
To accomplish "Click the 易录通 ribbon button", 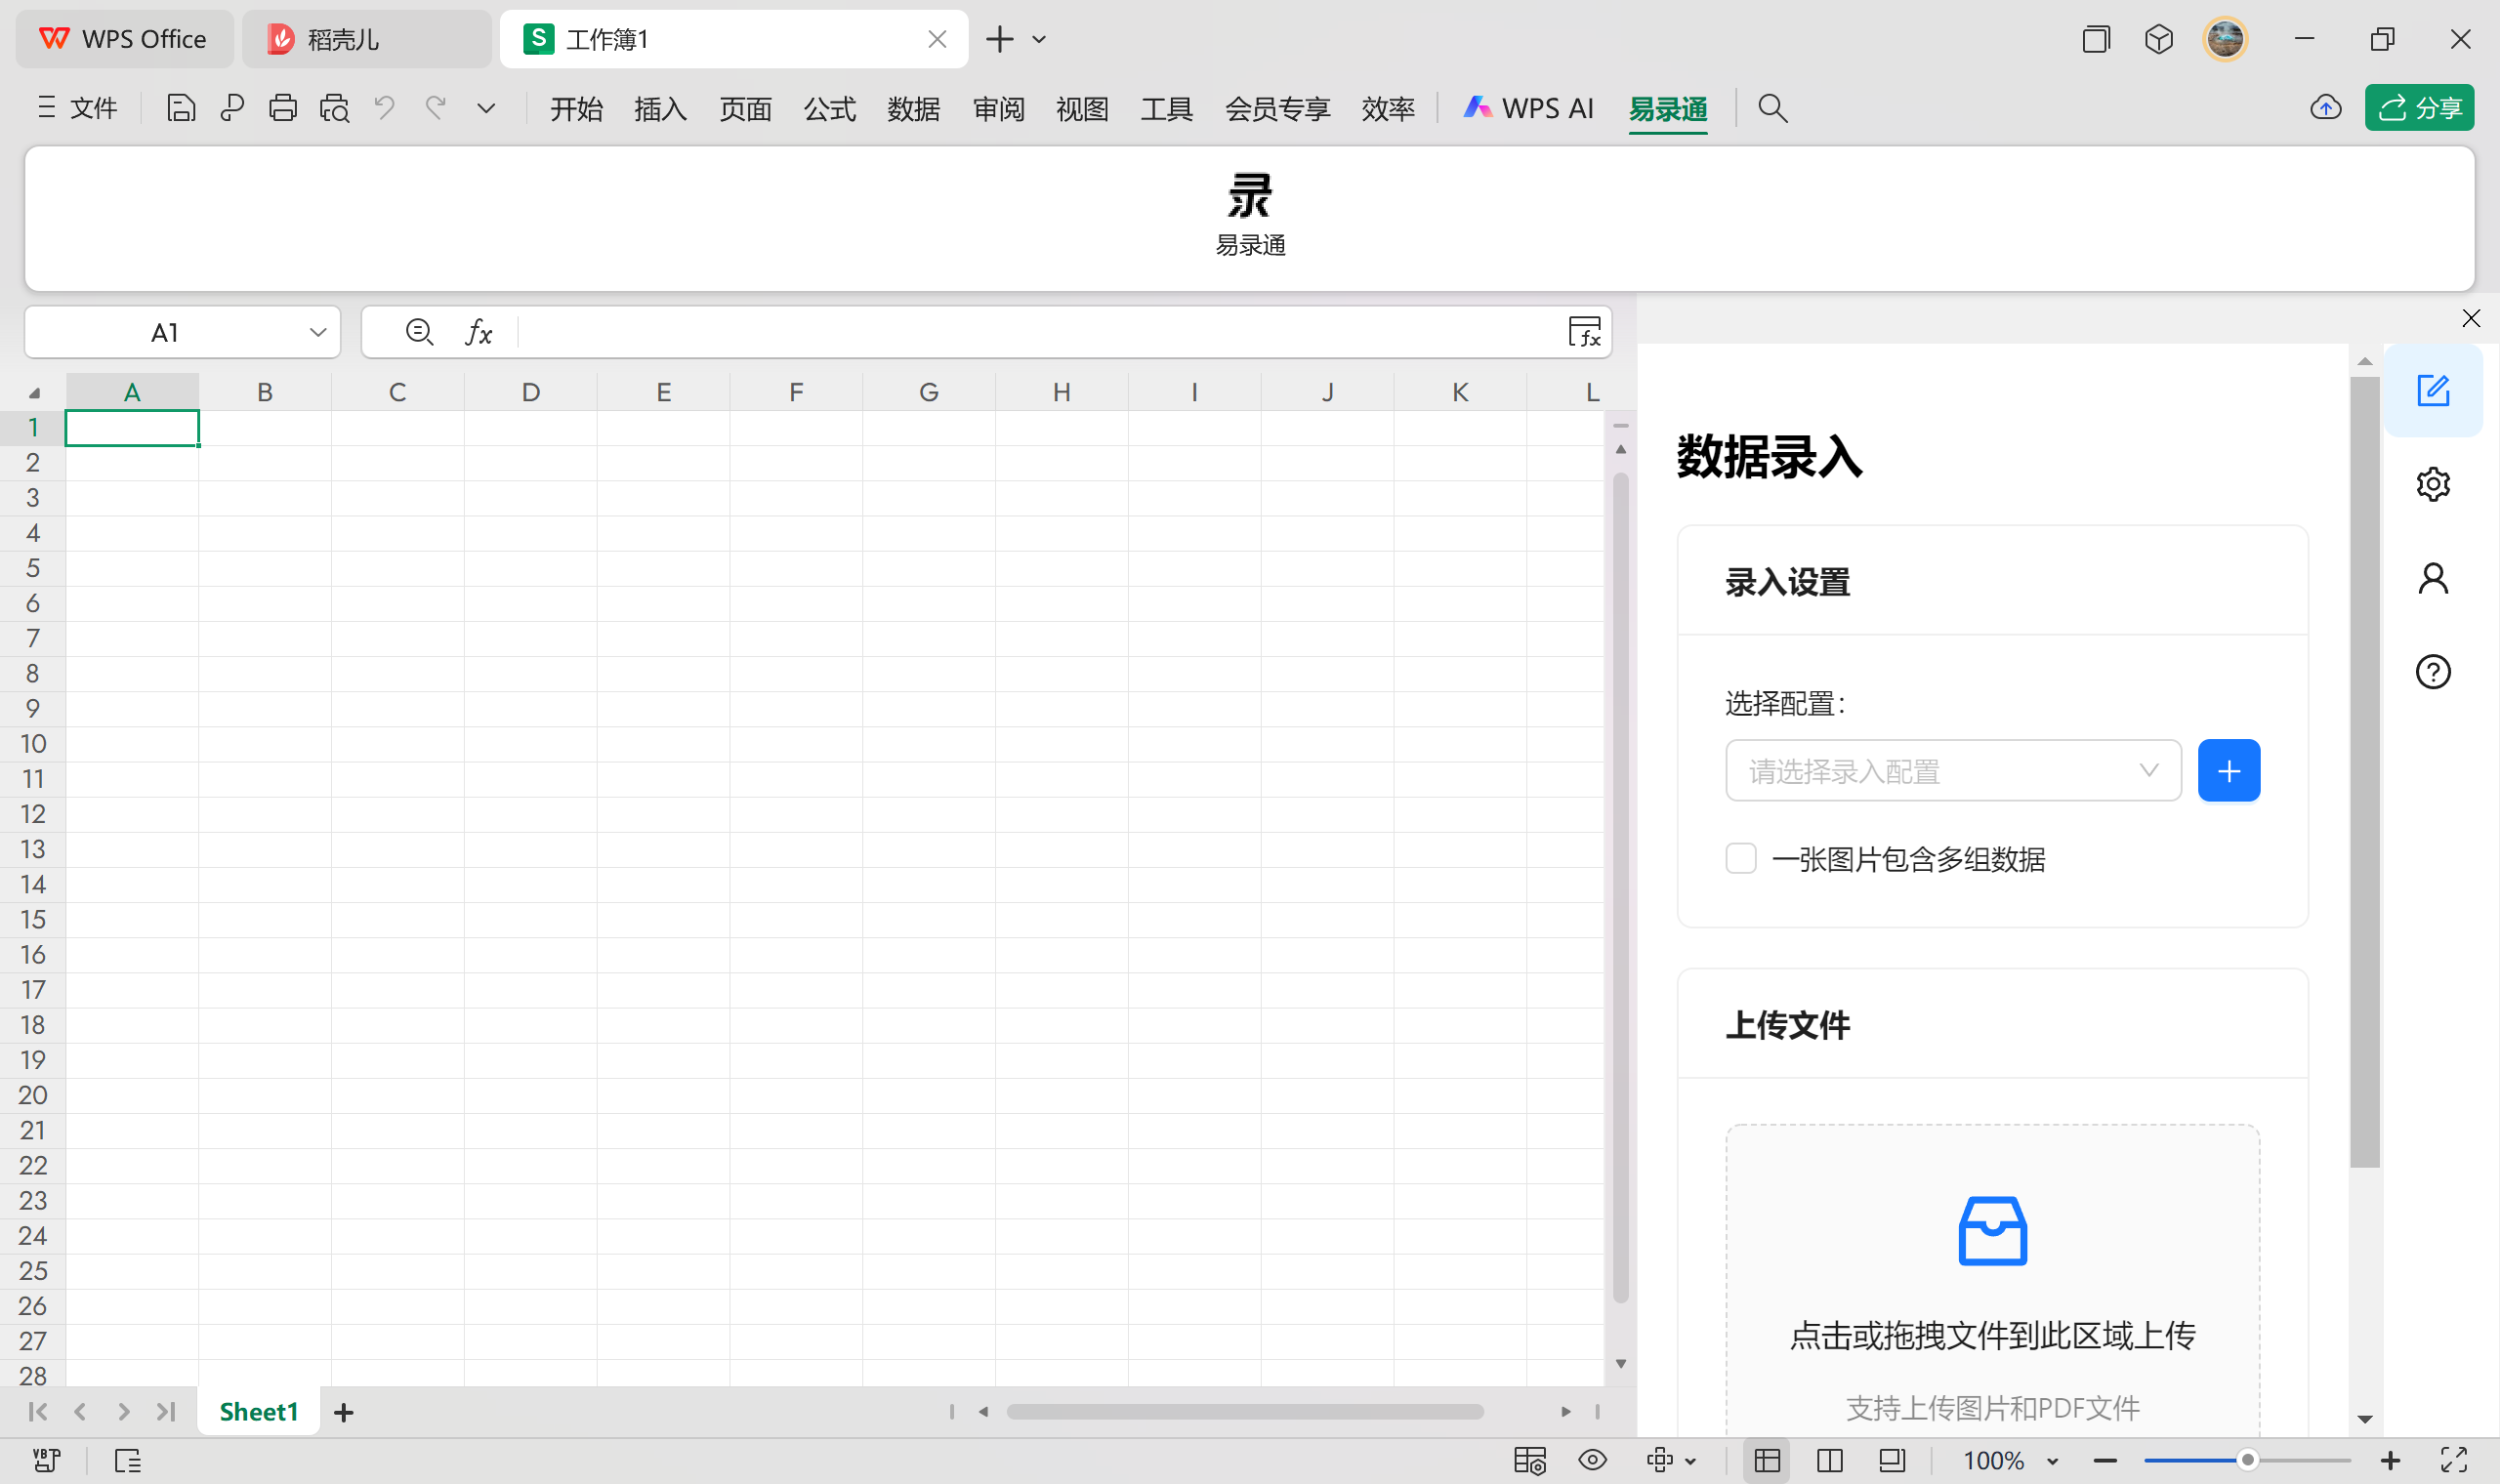I will pos(1250,215).
